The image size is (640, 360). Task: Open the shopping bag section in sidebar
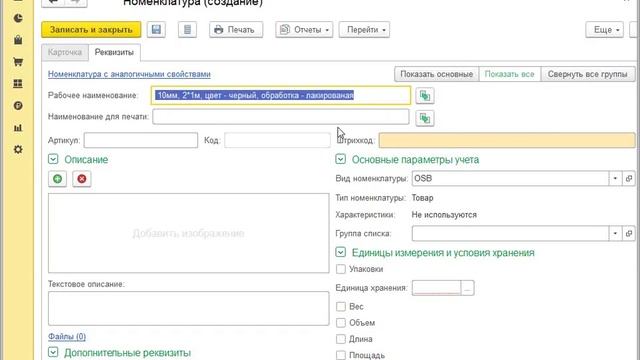click(18, 40)
